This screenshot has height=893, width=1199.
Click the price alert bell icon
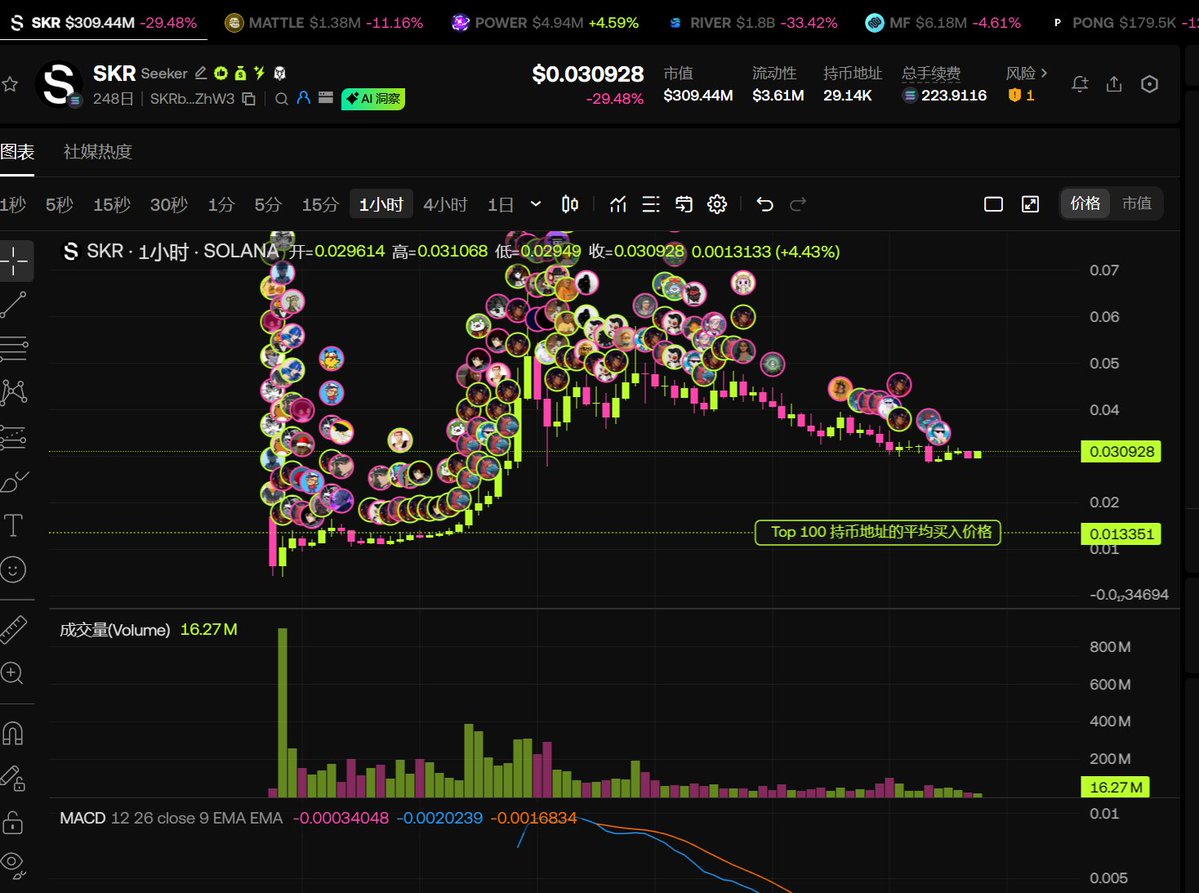tap(1079, 85)
